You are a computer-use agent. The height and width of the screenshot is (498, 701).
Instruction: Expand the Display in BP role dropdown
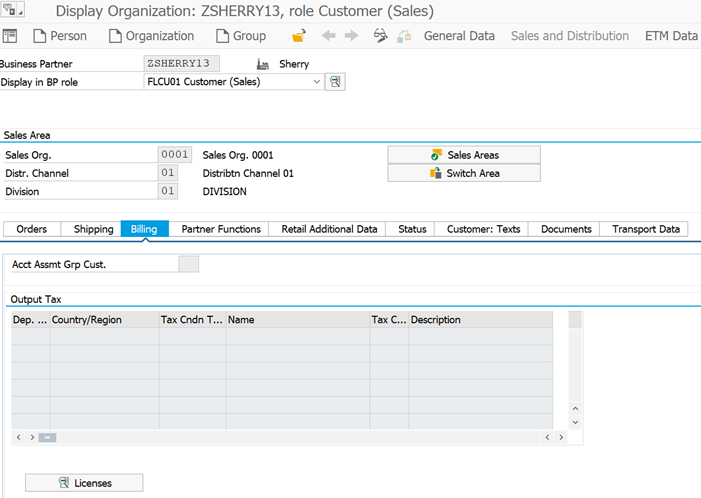317,82
